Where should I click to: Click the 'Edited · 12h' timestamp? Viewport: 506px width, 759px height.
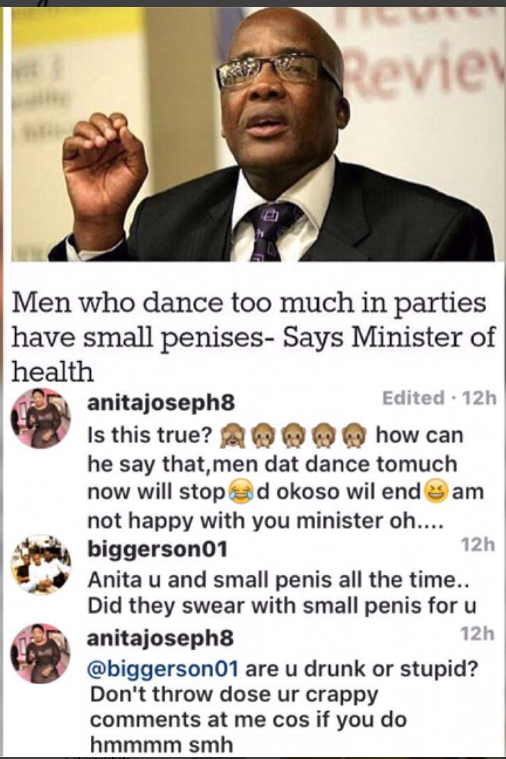pyautogui.click(x=439, y=398)
